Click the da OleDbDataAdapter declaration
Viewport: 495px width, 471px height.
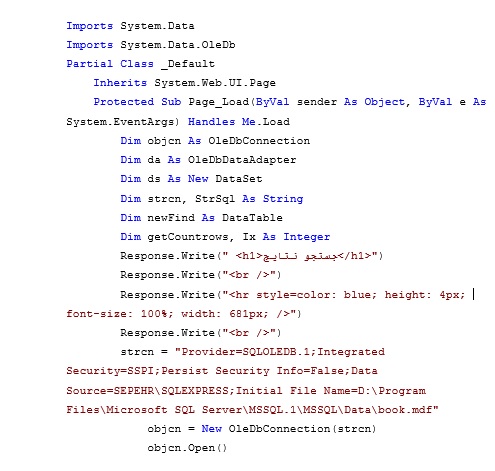[x=208, y=160]
